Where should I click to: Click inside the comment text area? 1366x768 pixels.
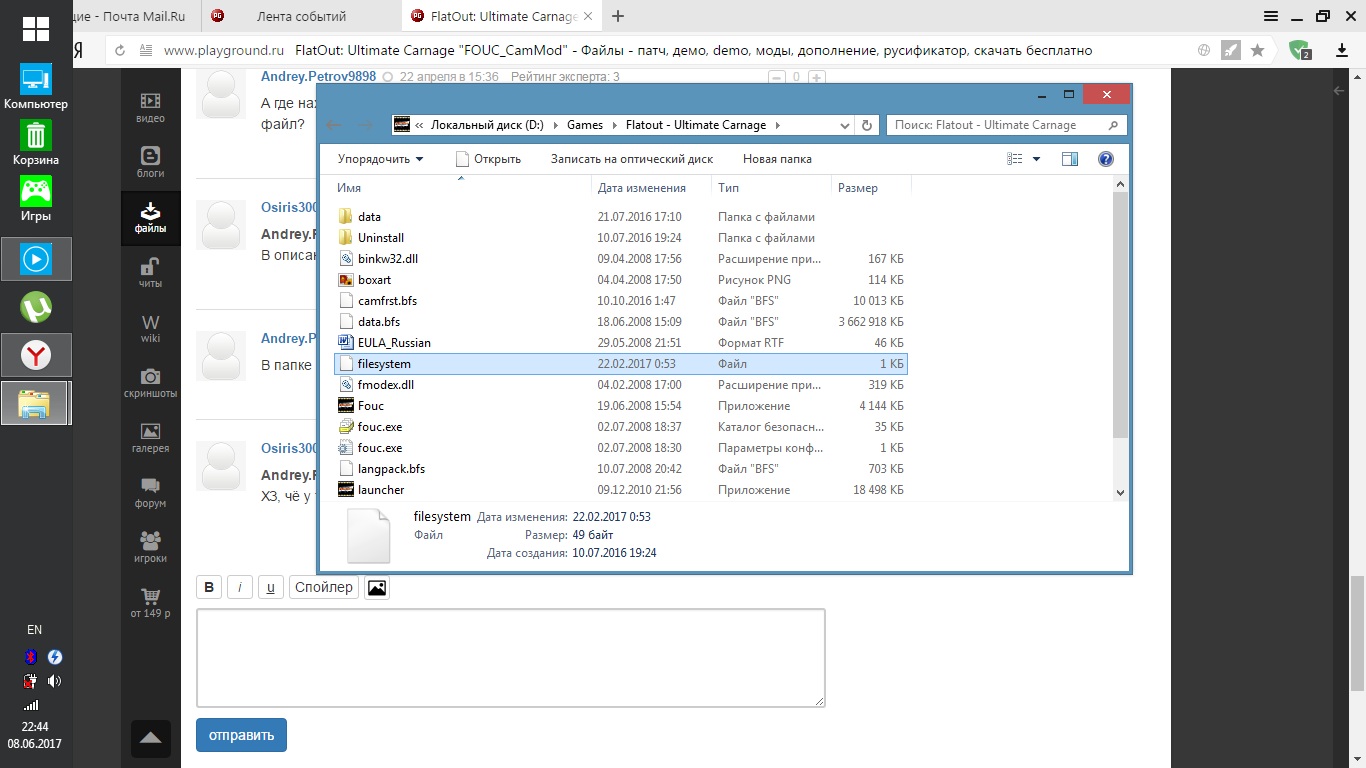[510, 657]
